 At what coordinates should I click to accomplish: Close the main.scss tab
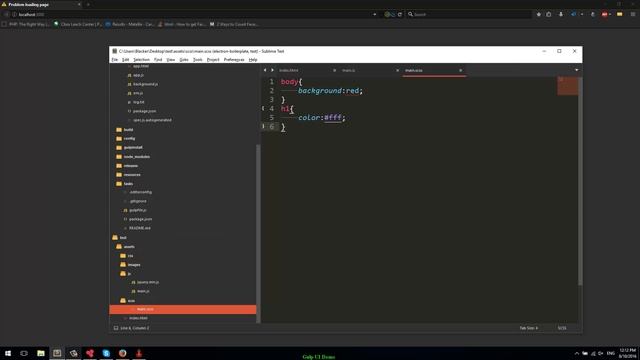point(460,70)
